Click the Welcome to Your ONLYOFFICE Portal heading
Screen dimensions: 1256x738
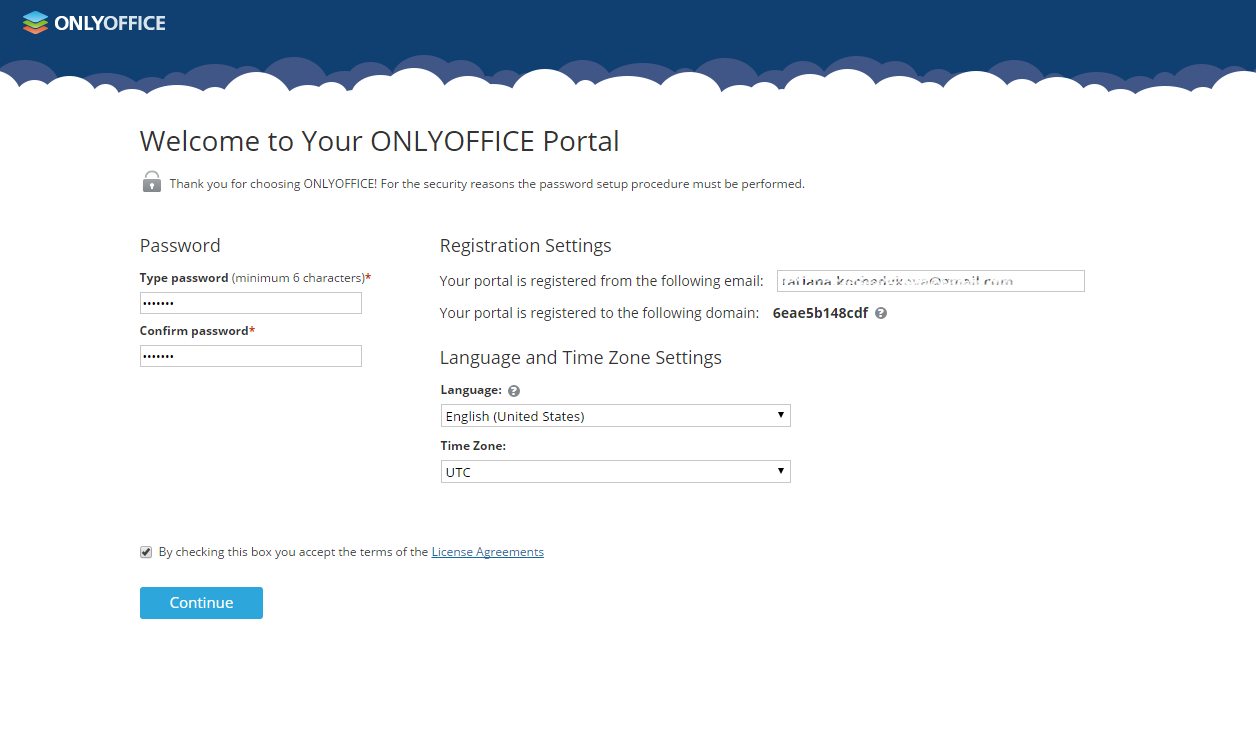click(x=380, y=141)
